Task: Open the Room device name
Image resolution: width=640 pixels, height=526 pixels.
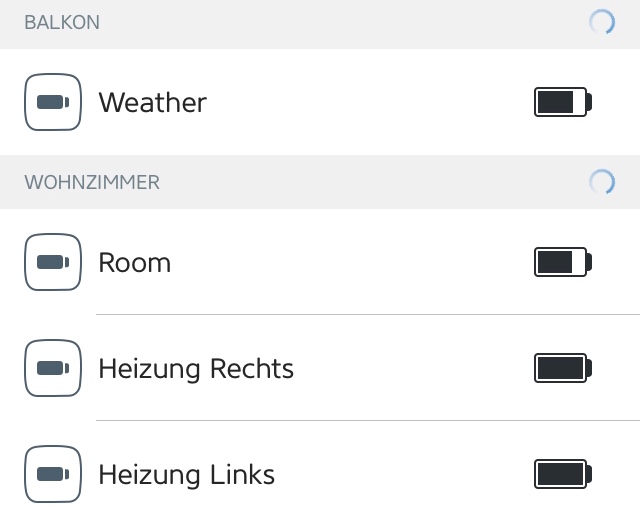Action: click(x=134, y=263)
